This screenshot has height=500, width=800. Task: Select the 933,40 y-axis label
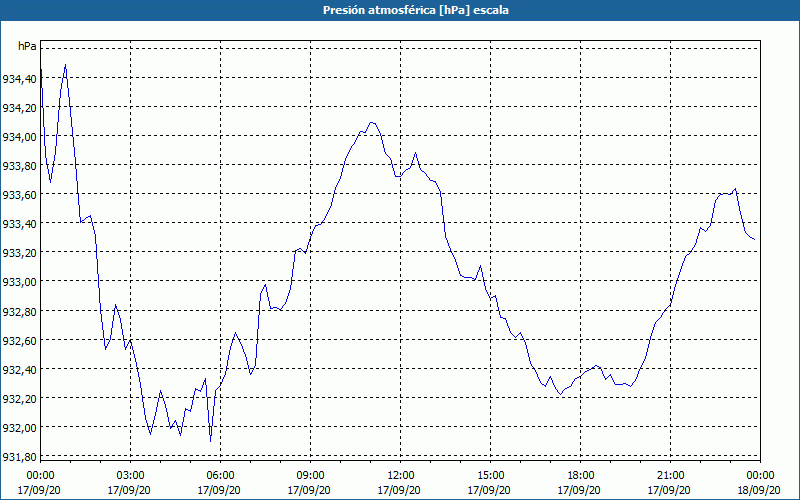click(x=19, y=224)
